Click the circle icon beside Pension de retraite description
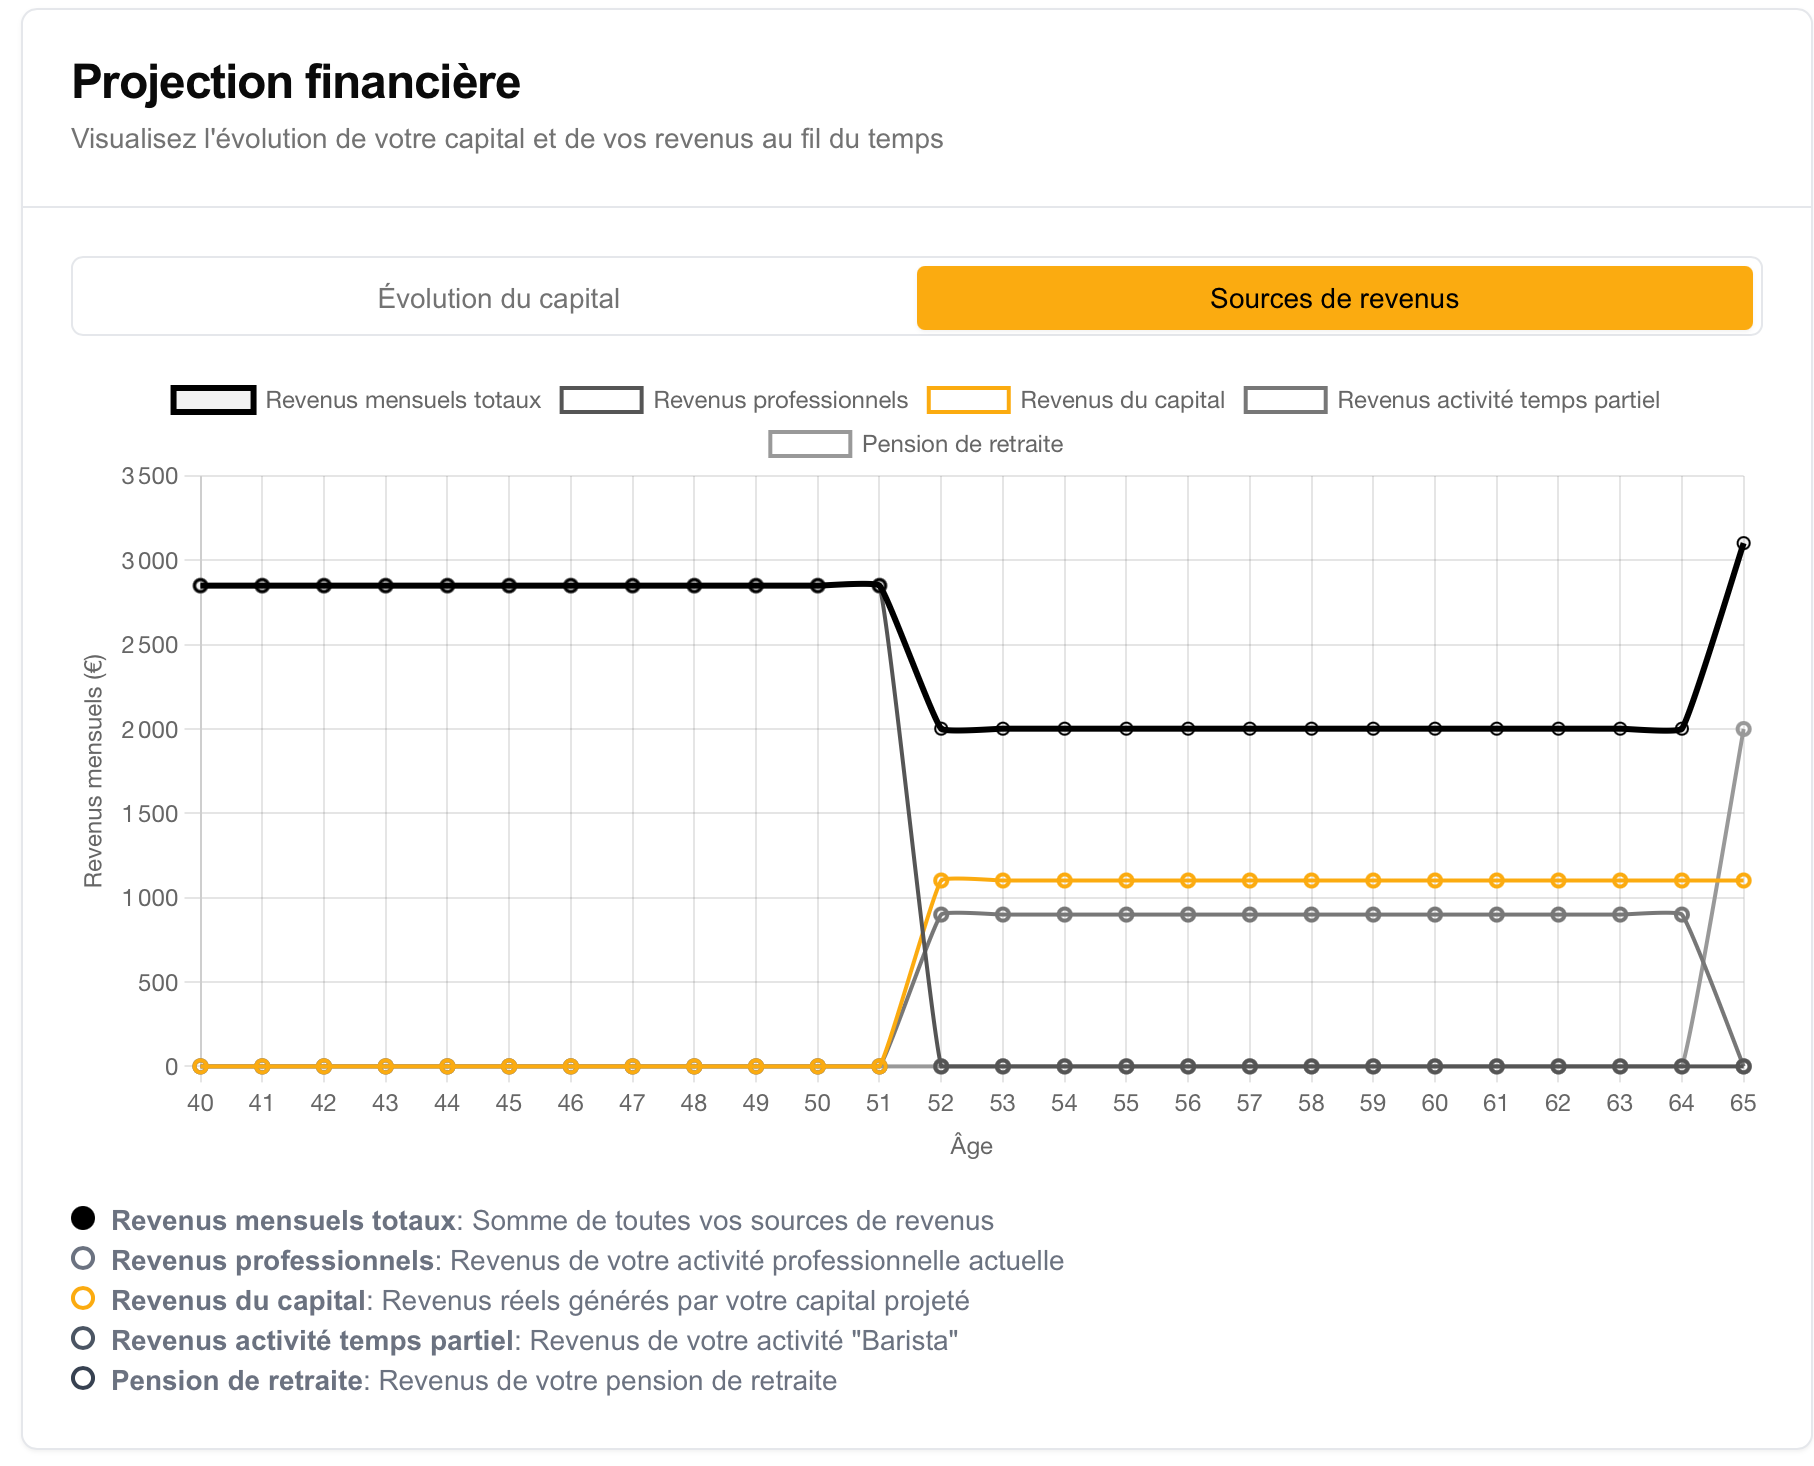This screenshot has height=1466, width=1814. [x=83, y=1378]
